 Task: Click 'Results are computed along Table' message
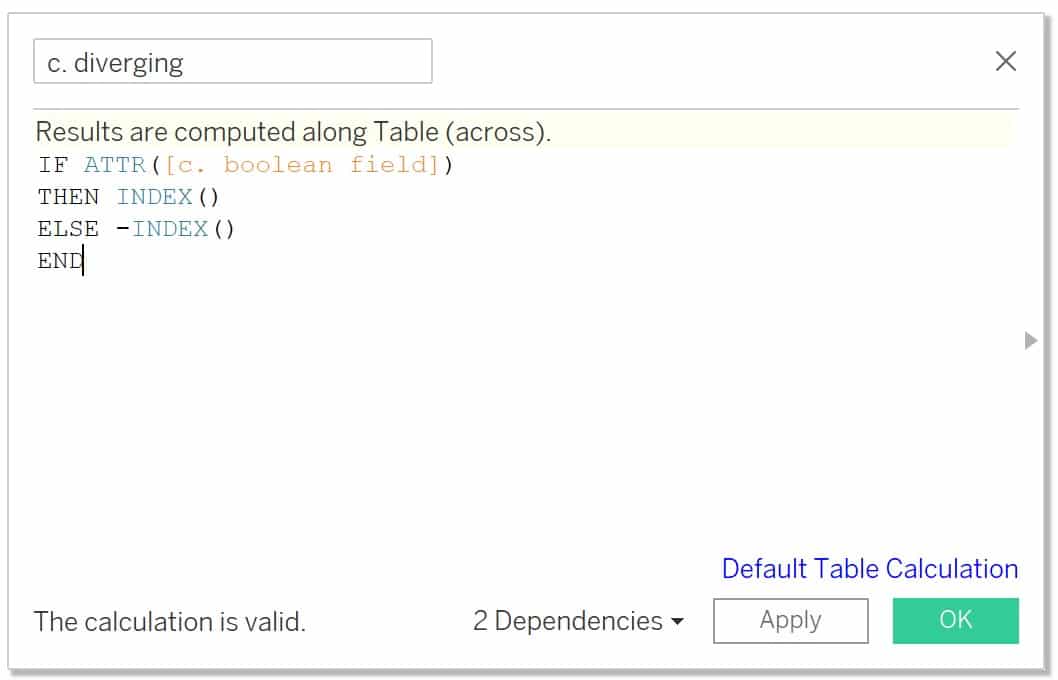[293, 132]
